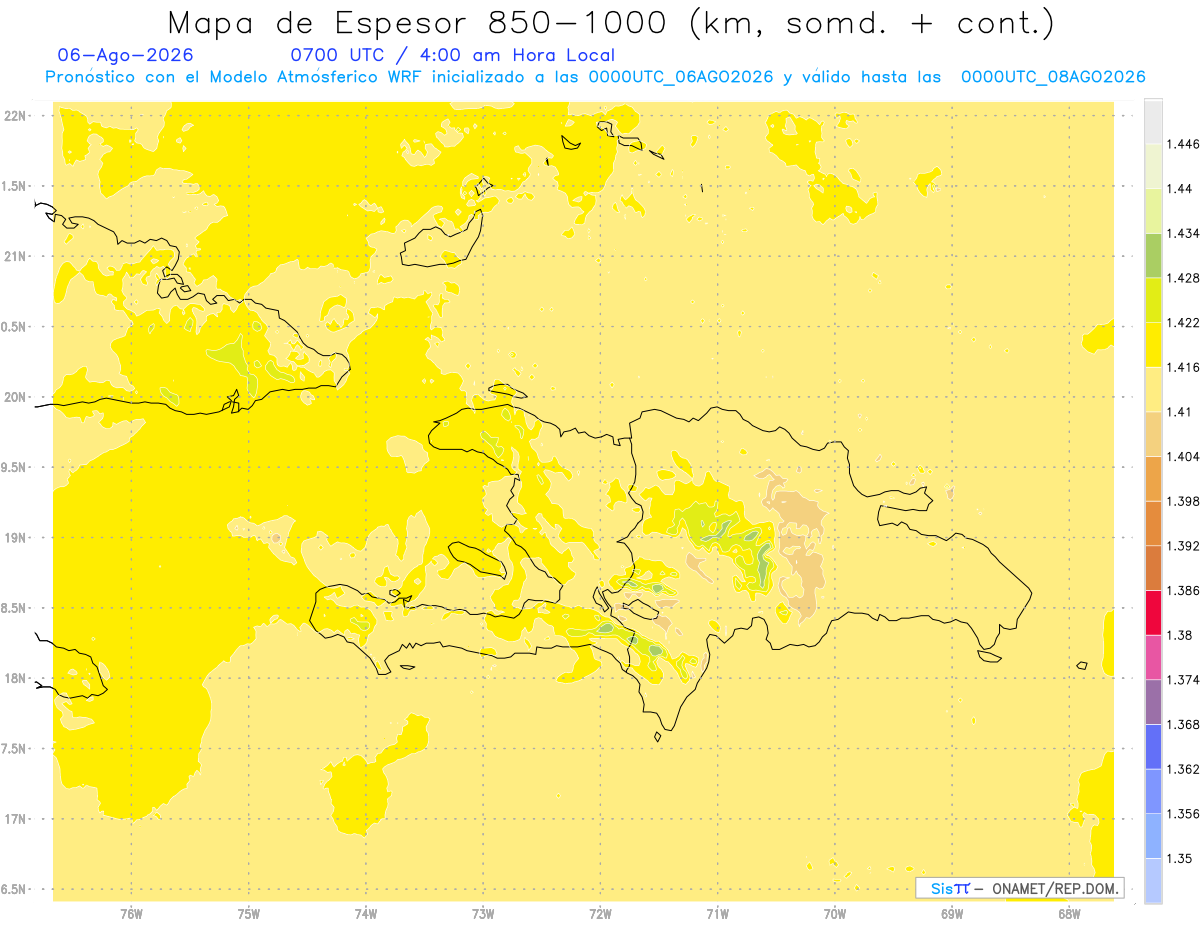Click the '1.404' colorbar value

[1183, 456]
